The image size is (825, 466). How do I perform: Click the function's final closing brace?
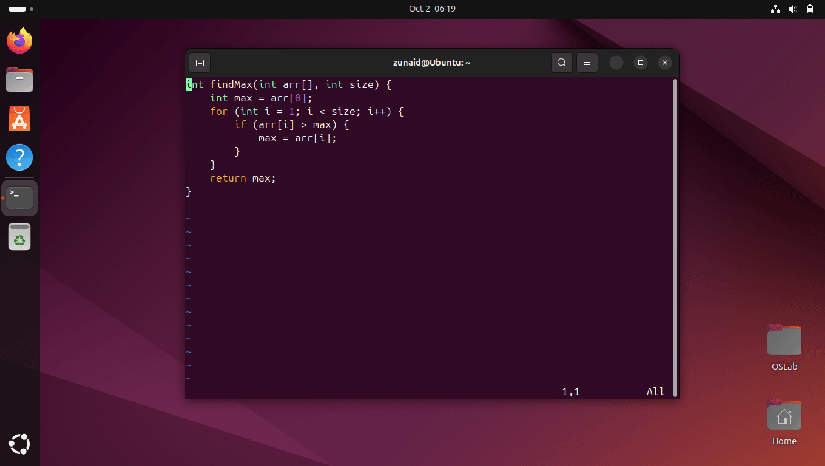click(x=188, y=192)
